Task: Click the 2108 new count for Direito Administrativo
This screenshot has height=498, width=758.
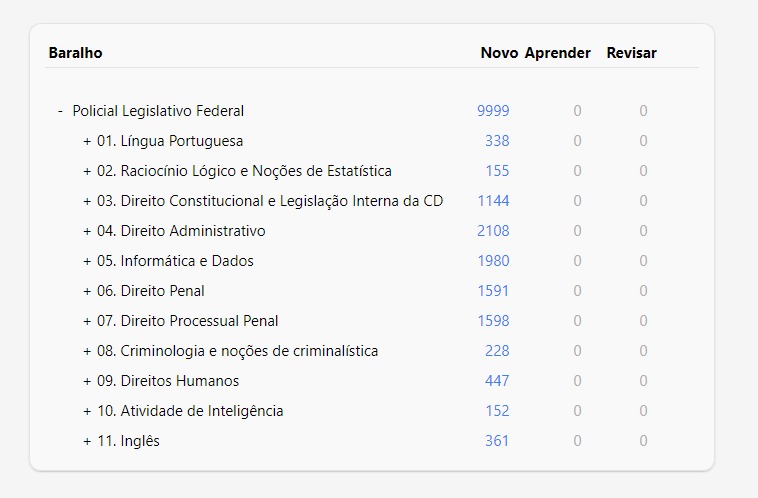Action: click(493, 231)
